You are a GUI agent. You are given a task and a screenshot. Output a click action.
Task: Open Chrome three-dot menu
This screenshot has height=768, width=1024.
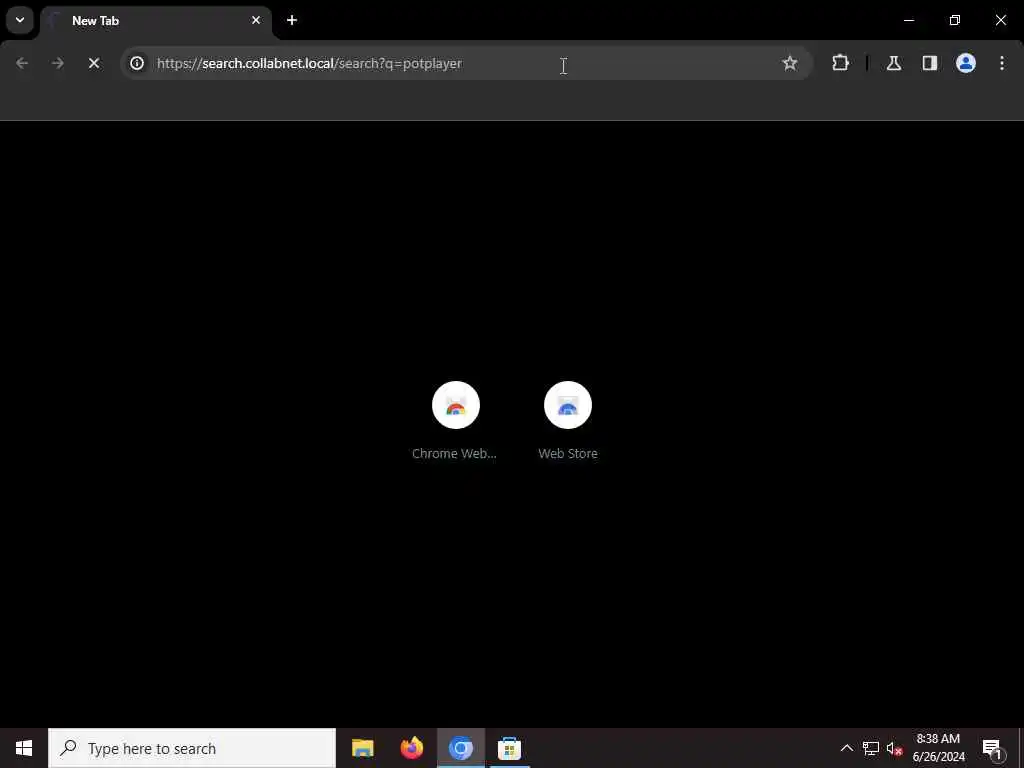[1002, 63]
